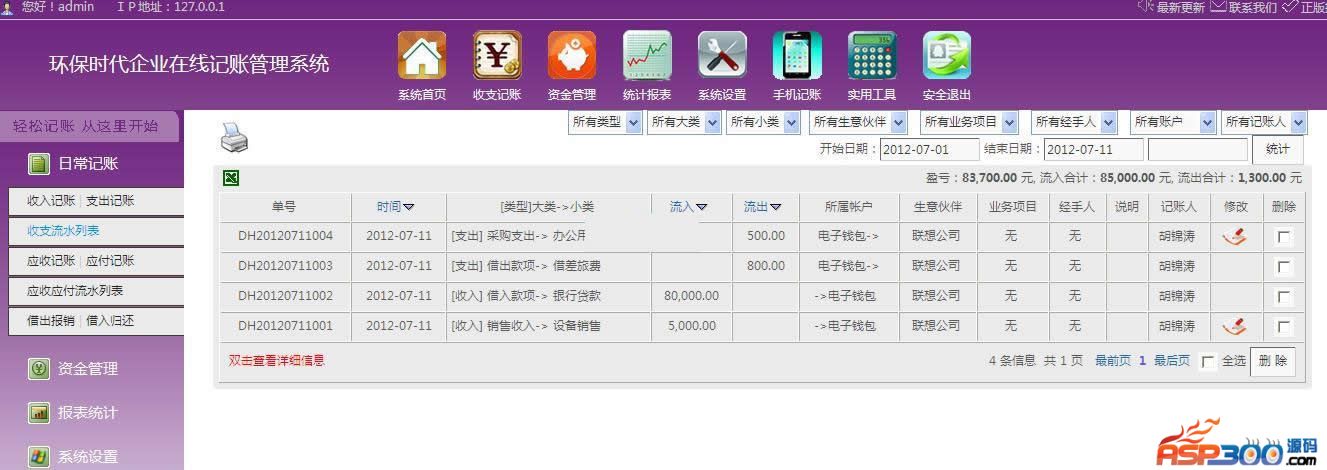Click the 500.00 outflow amount
The height and width of the screenshot is (470, 1327).
(x=765, y=236)
